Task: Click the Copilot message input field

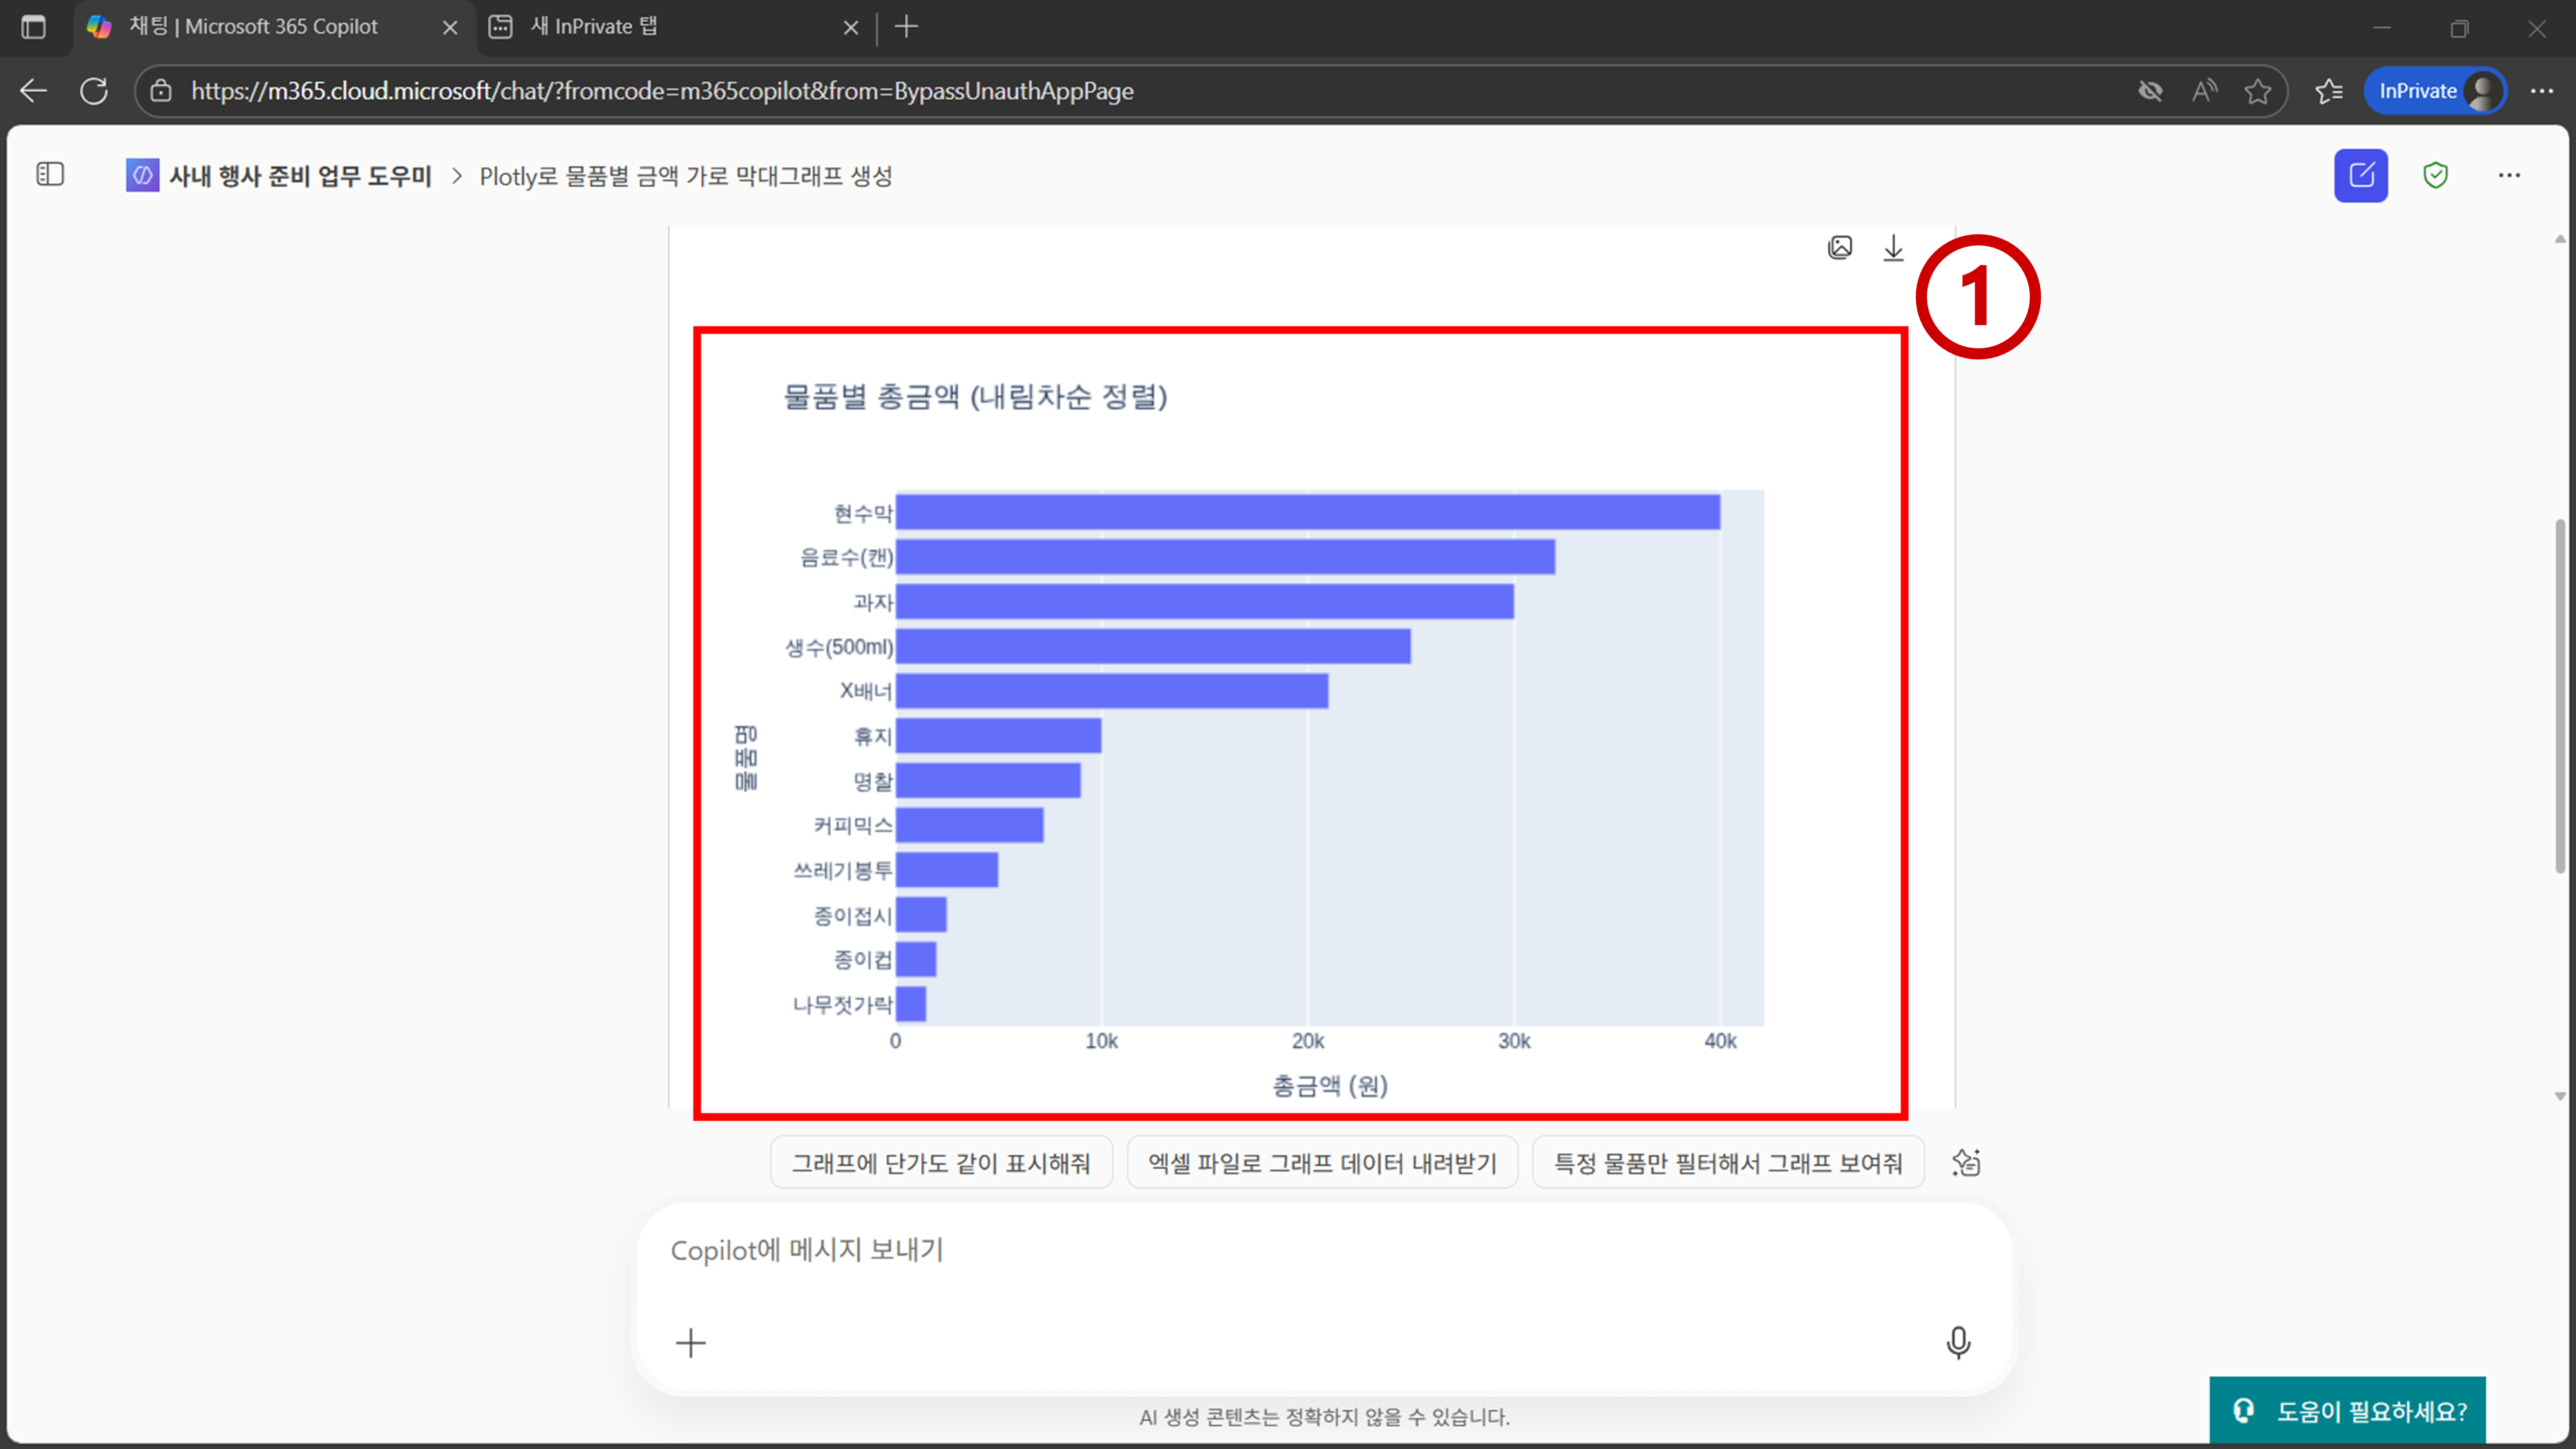Action: pos(1300,1250)
